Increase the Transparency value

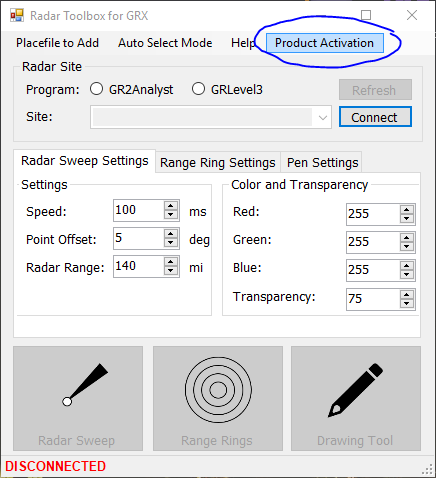click(407, 295)
